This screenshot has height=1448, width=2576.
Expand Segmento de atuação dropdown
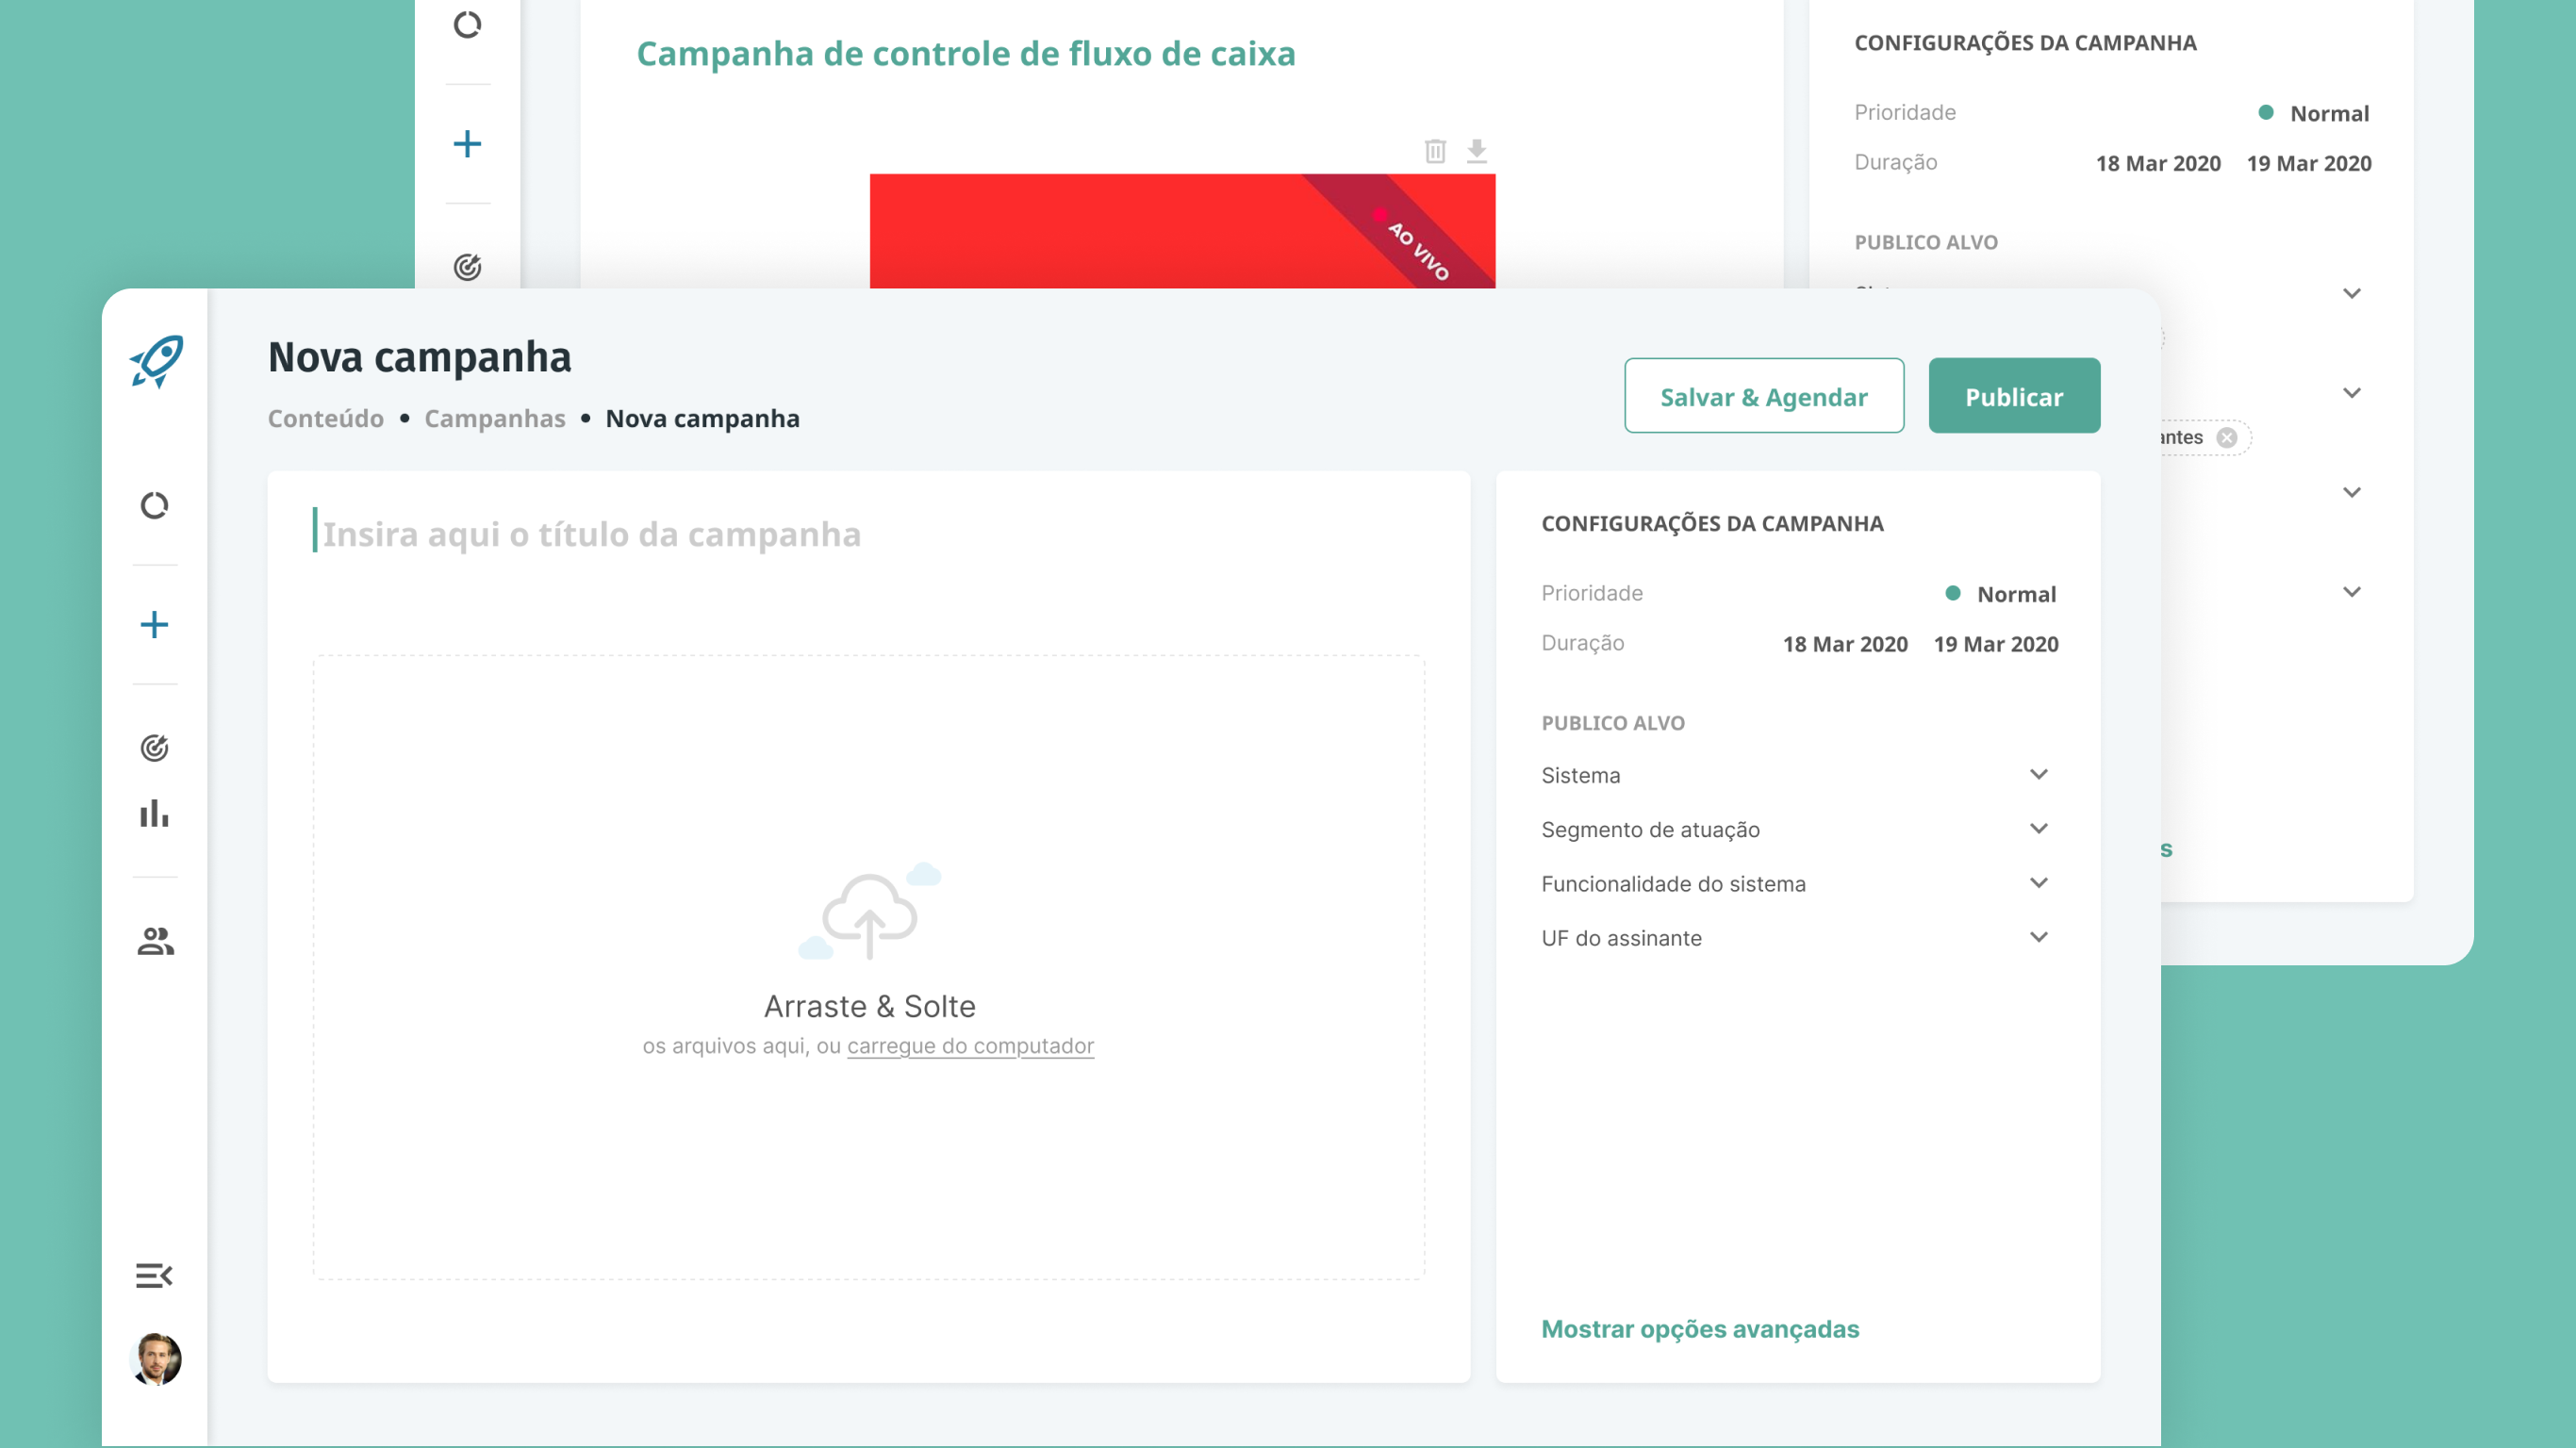[2038, 829]
